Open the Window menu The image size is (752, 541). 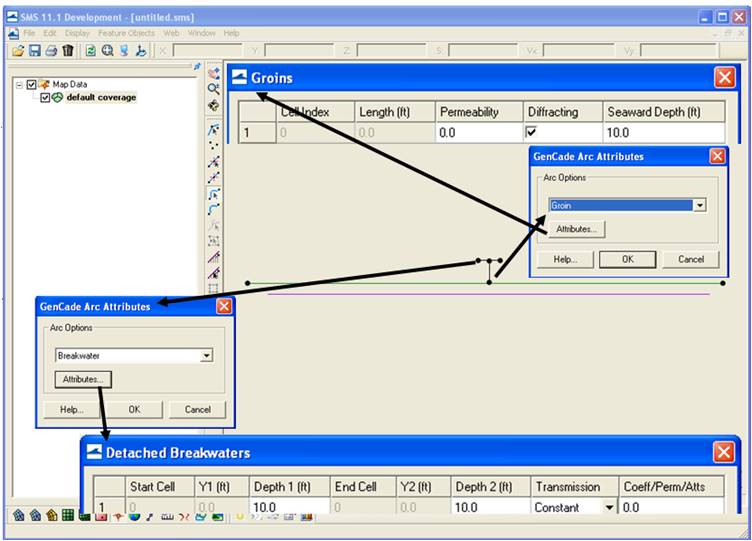[201, 33]
